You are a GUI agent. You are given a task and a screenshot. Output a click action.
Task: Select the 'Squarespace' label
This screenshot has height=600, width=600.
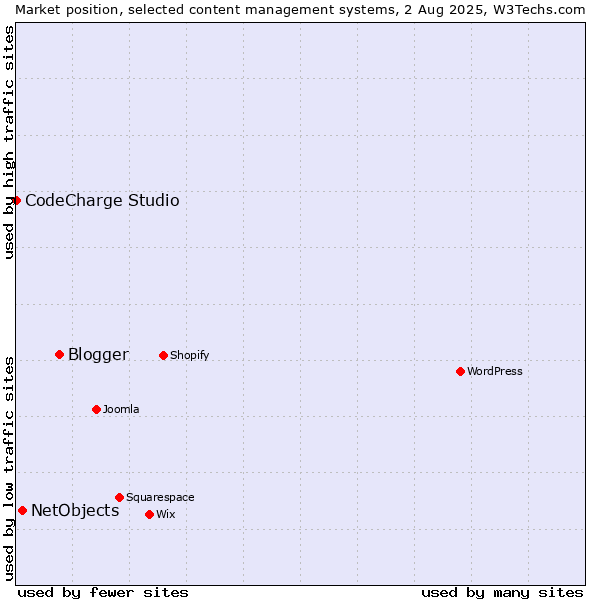click(160, 497)
